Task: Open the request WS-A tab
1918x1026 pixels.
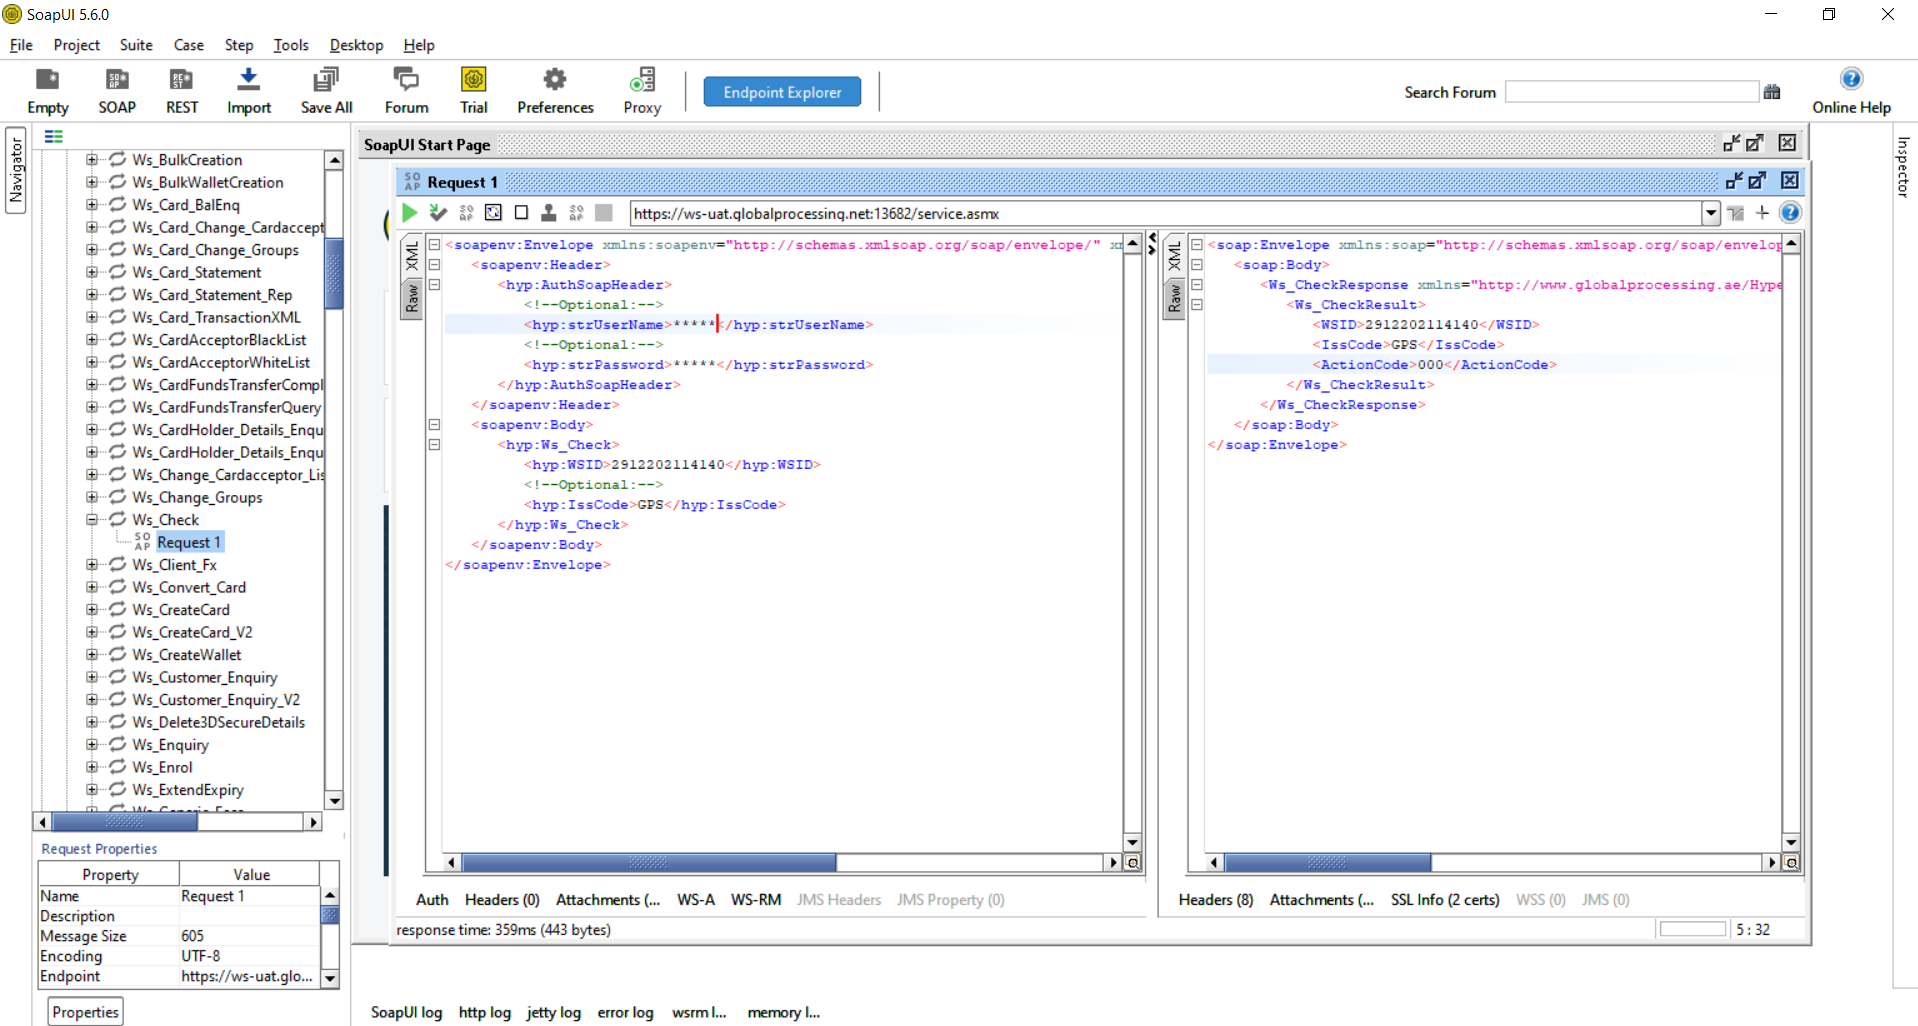Action: tap(696, 900)
